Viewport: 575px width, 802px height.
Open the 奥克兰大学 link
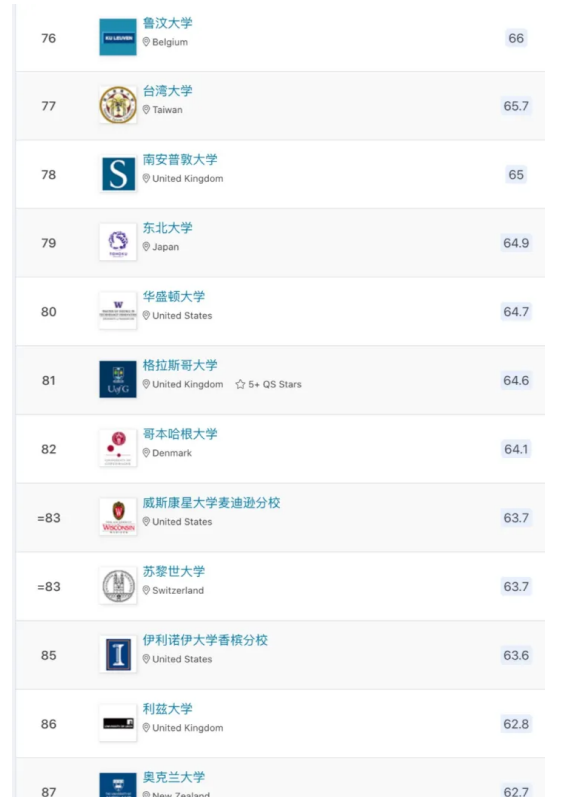173,777
